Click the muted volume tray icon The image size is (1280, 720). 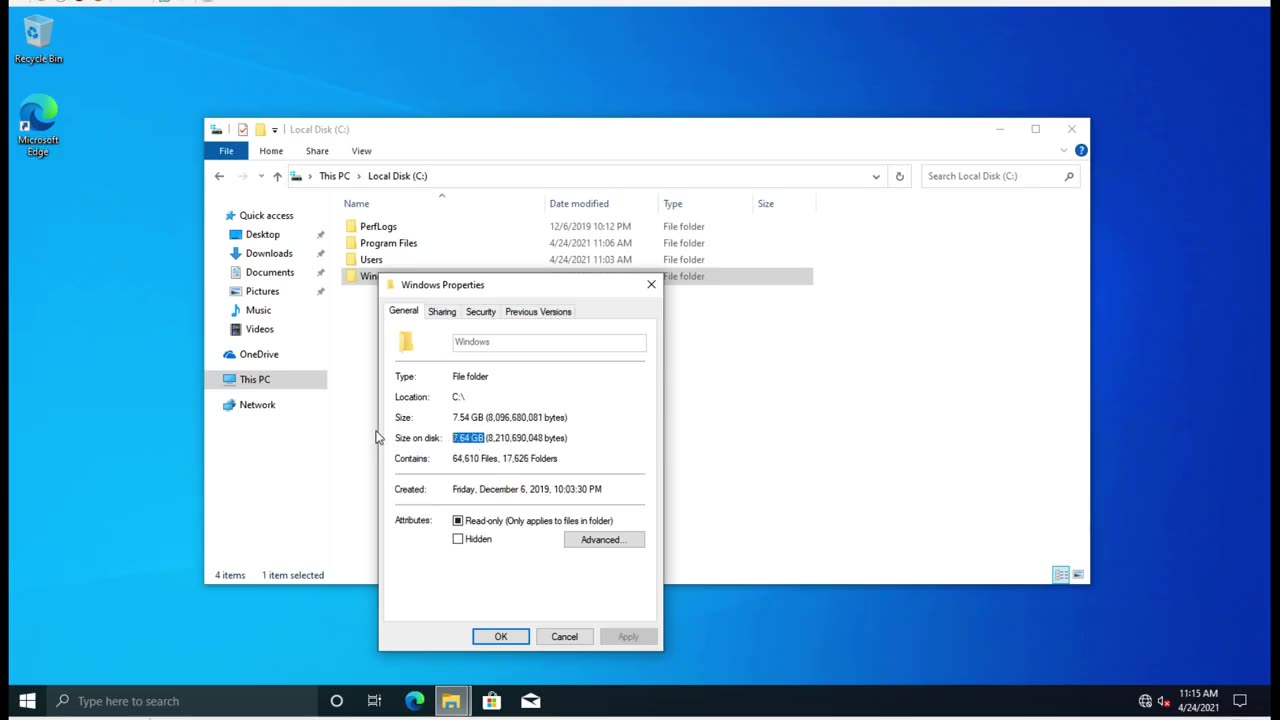1164,701
